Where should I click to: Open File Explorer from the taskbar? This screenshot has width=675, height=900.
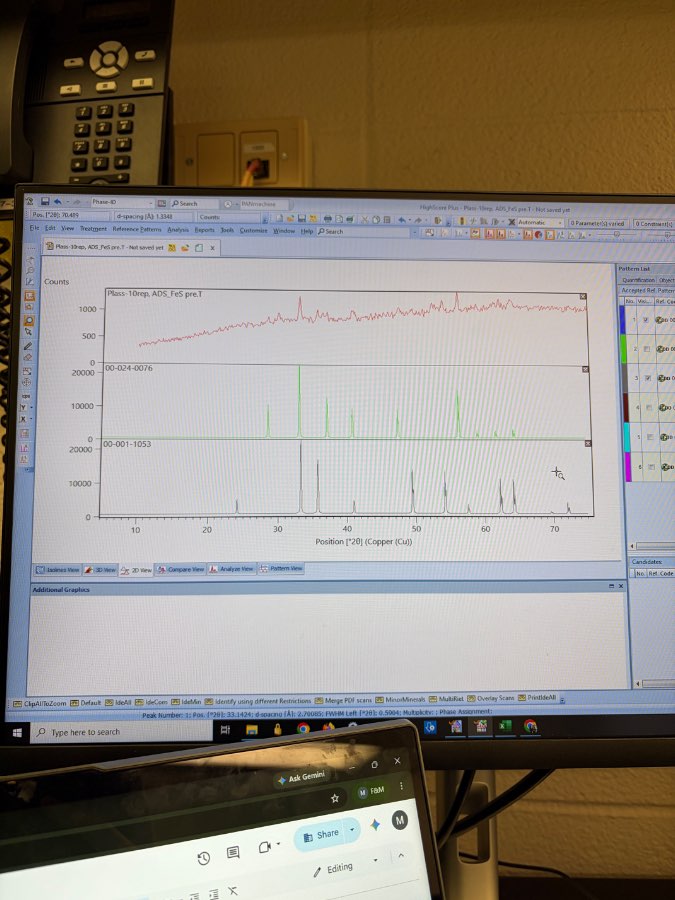[x=251, y=730]
